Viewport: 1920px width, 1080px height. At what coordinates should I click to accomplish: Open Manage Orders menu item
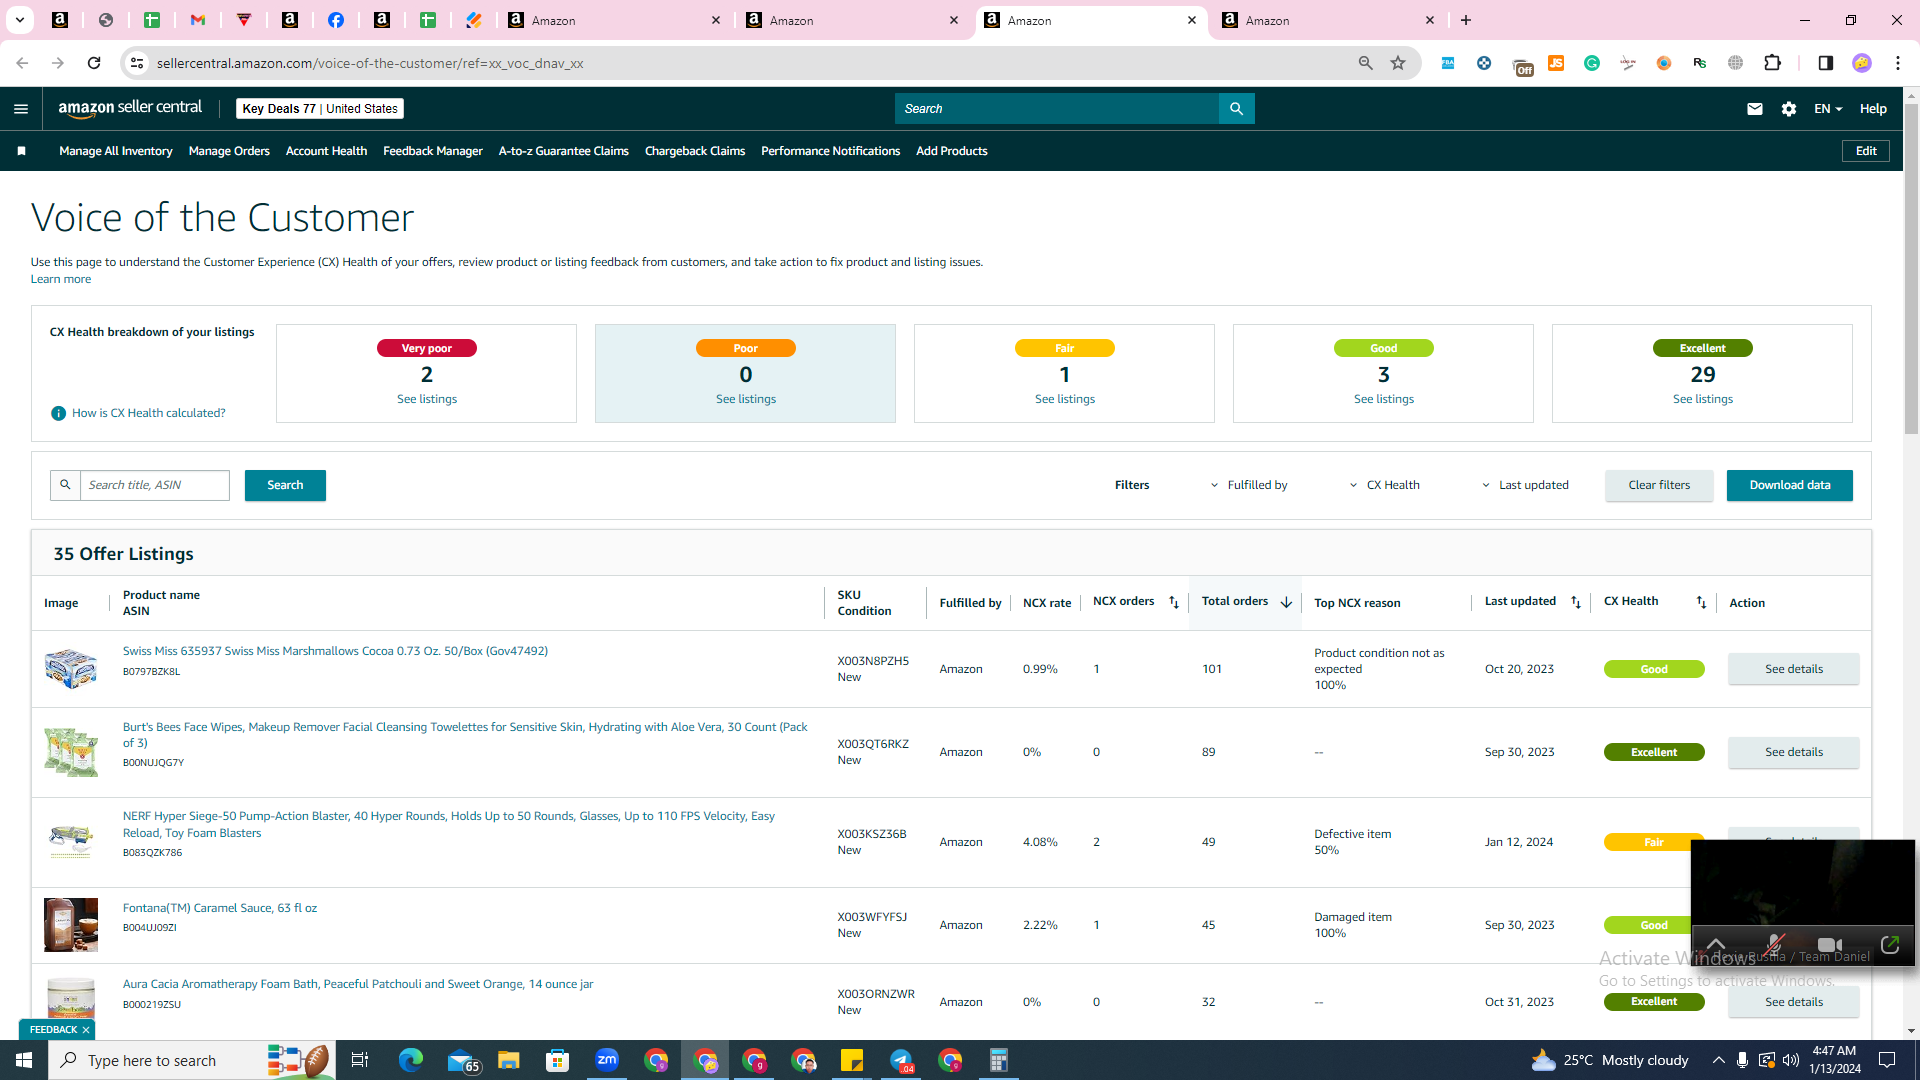[229, 151]
